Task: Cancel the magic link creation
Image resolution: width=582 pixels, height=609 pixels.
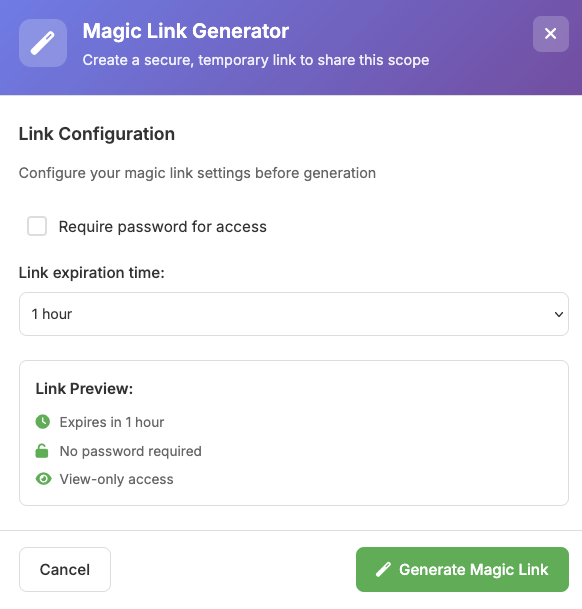Action: pos(65,569)
